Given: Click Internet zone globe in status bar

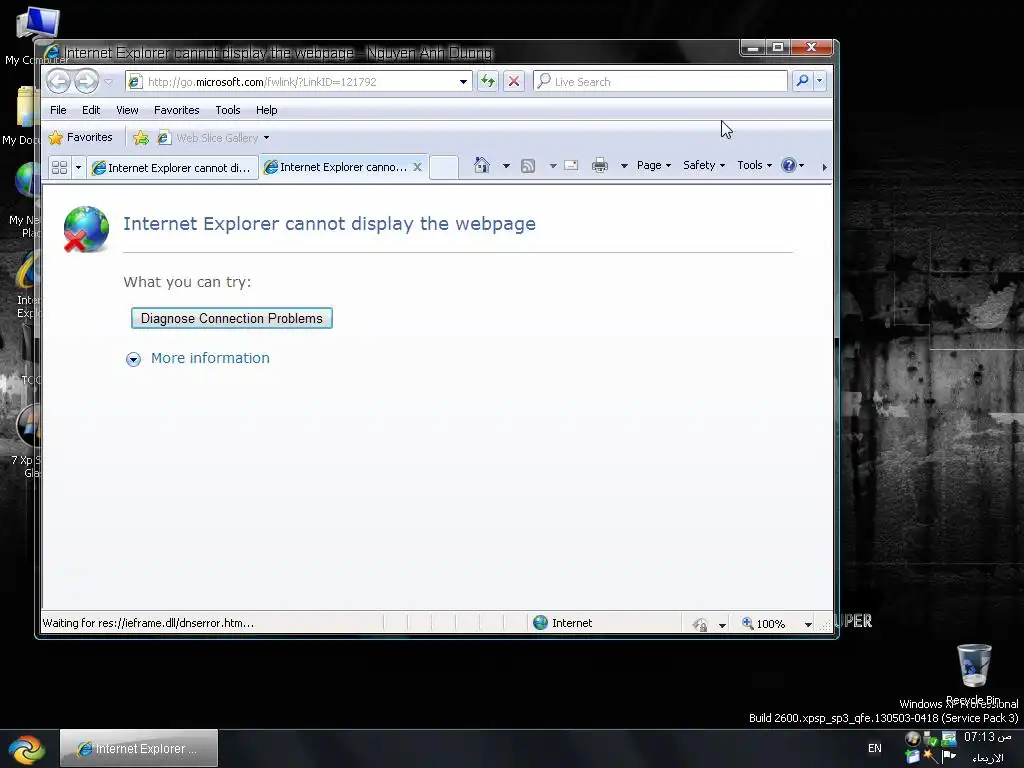Looking at the screenshot, I should pos(541,622).
